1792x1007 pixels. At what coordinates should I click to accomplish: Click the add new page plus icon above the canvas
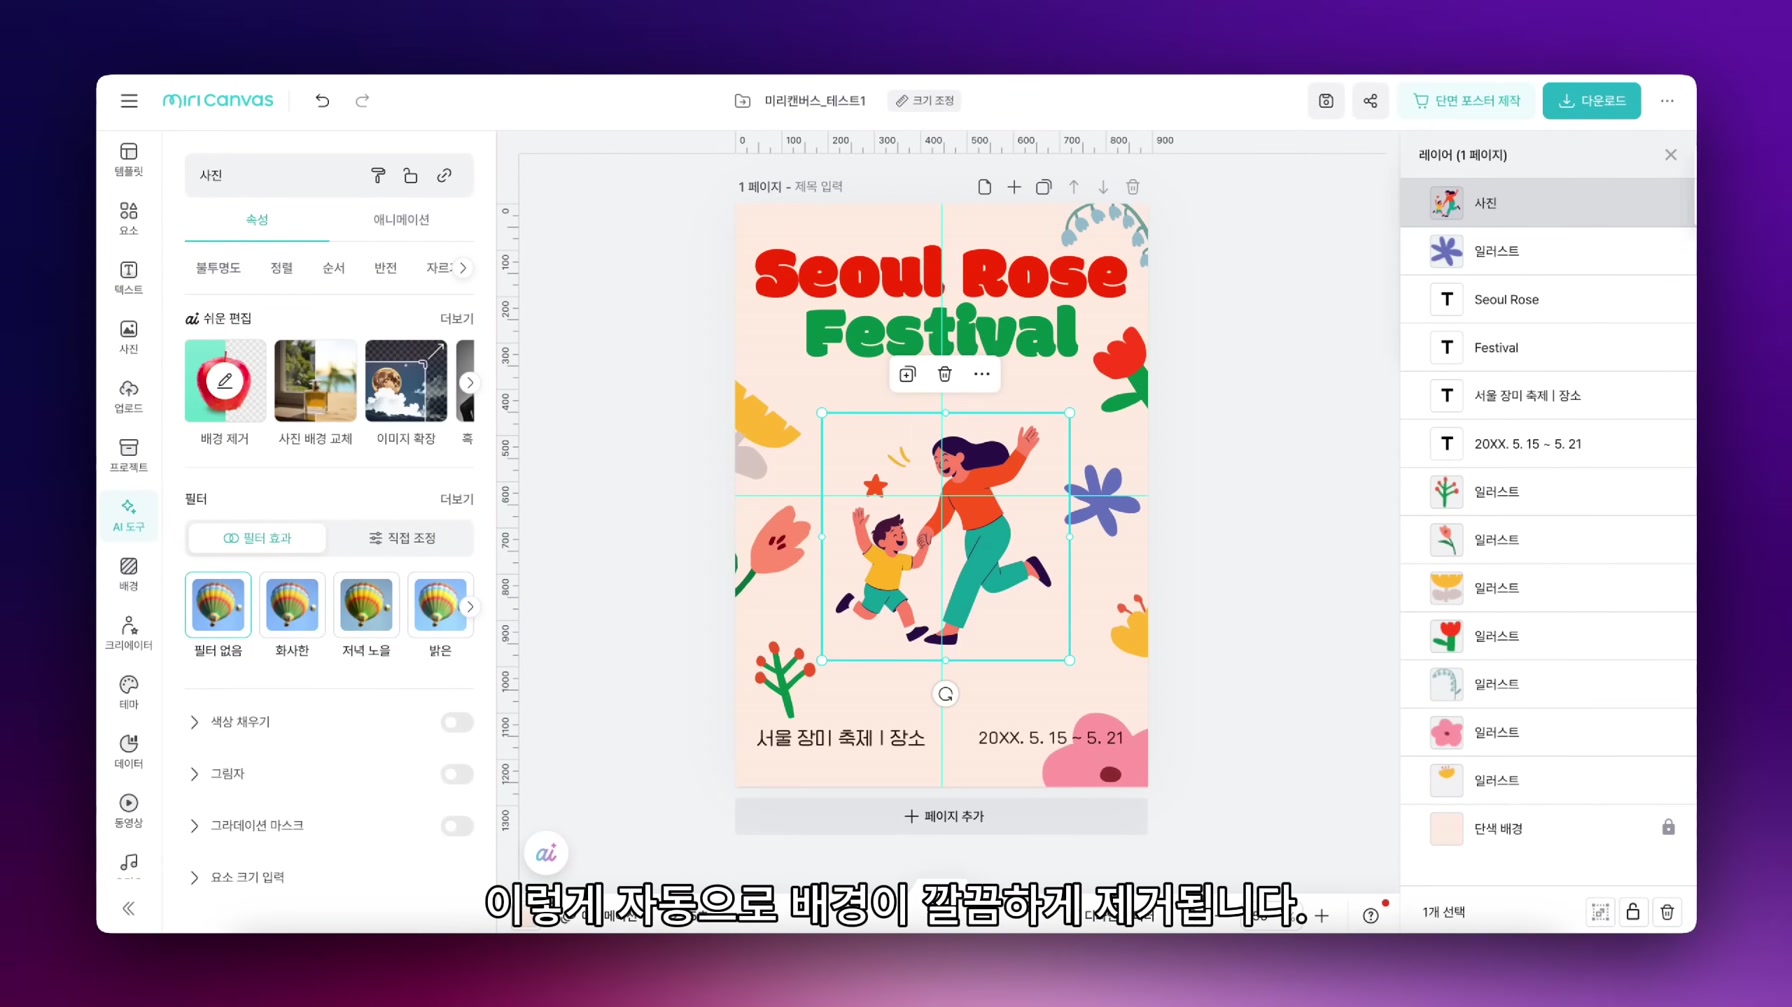[x=1014, y=187]
